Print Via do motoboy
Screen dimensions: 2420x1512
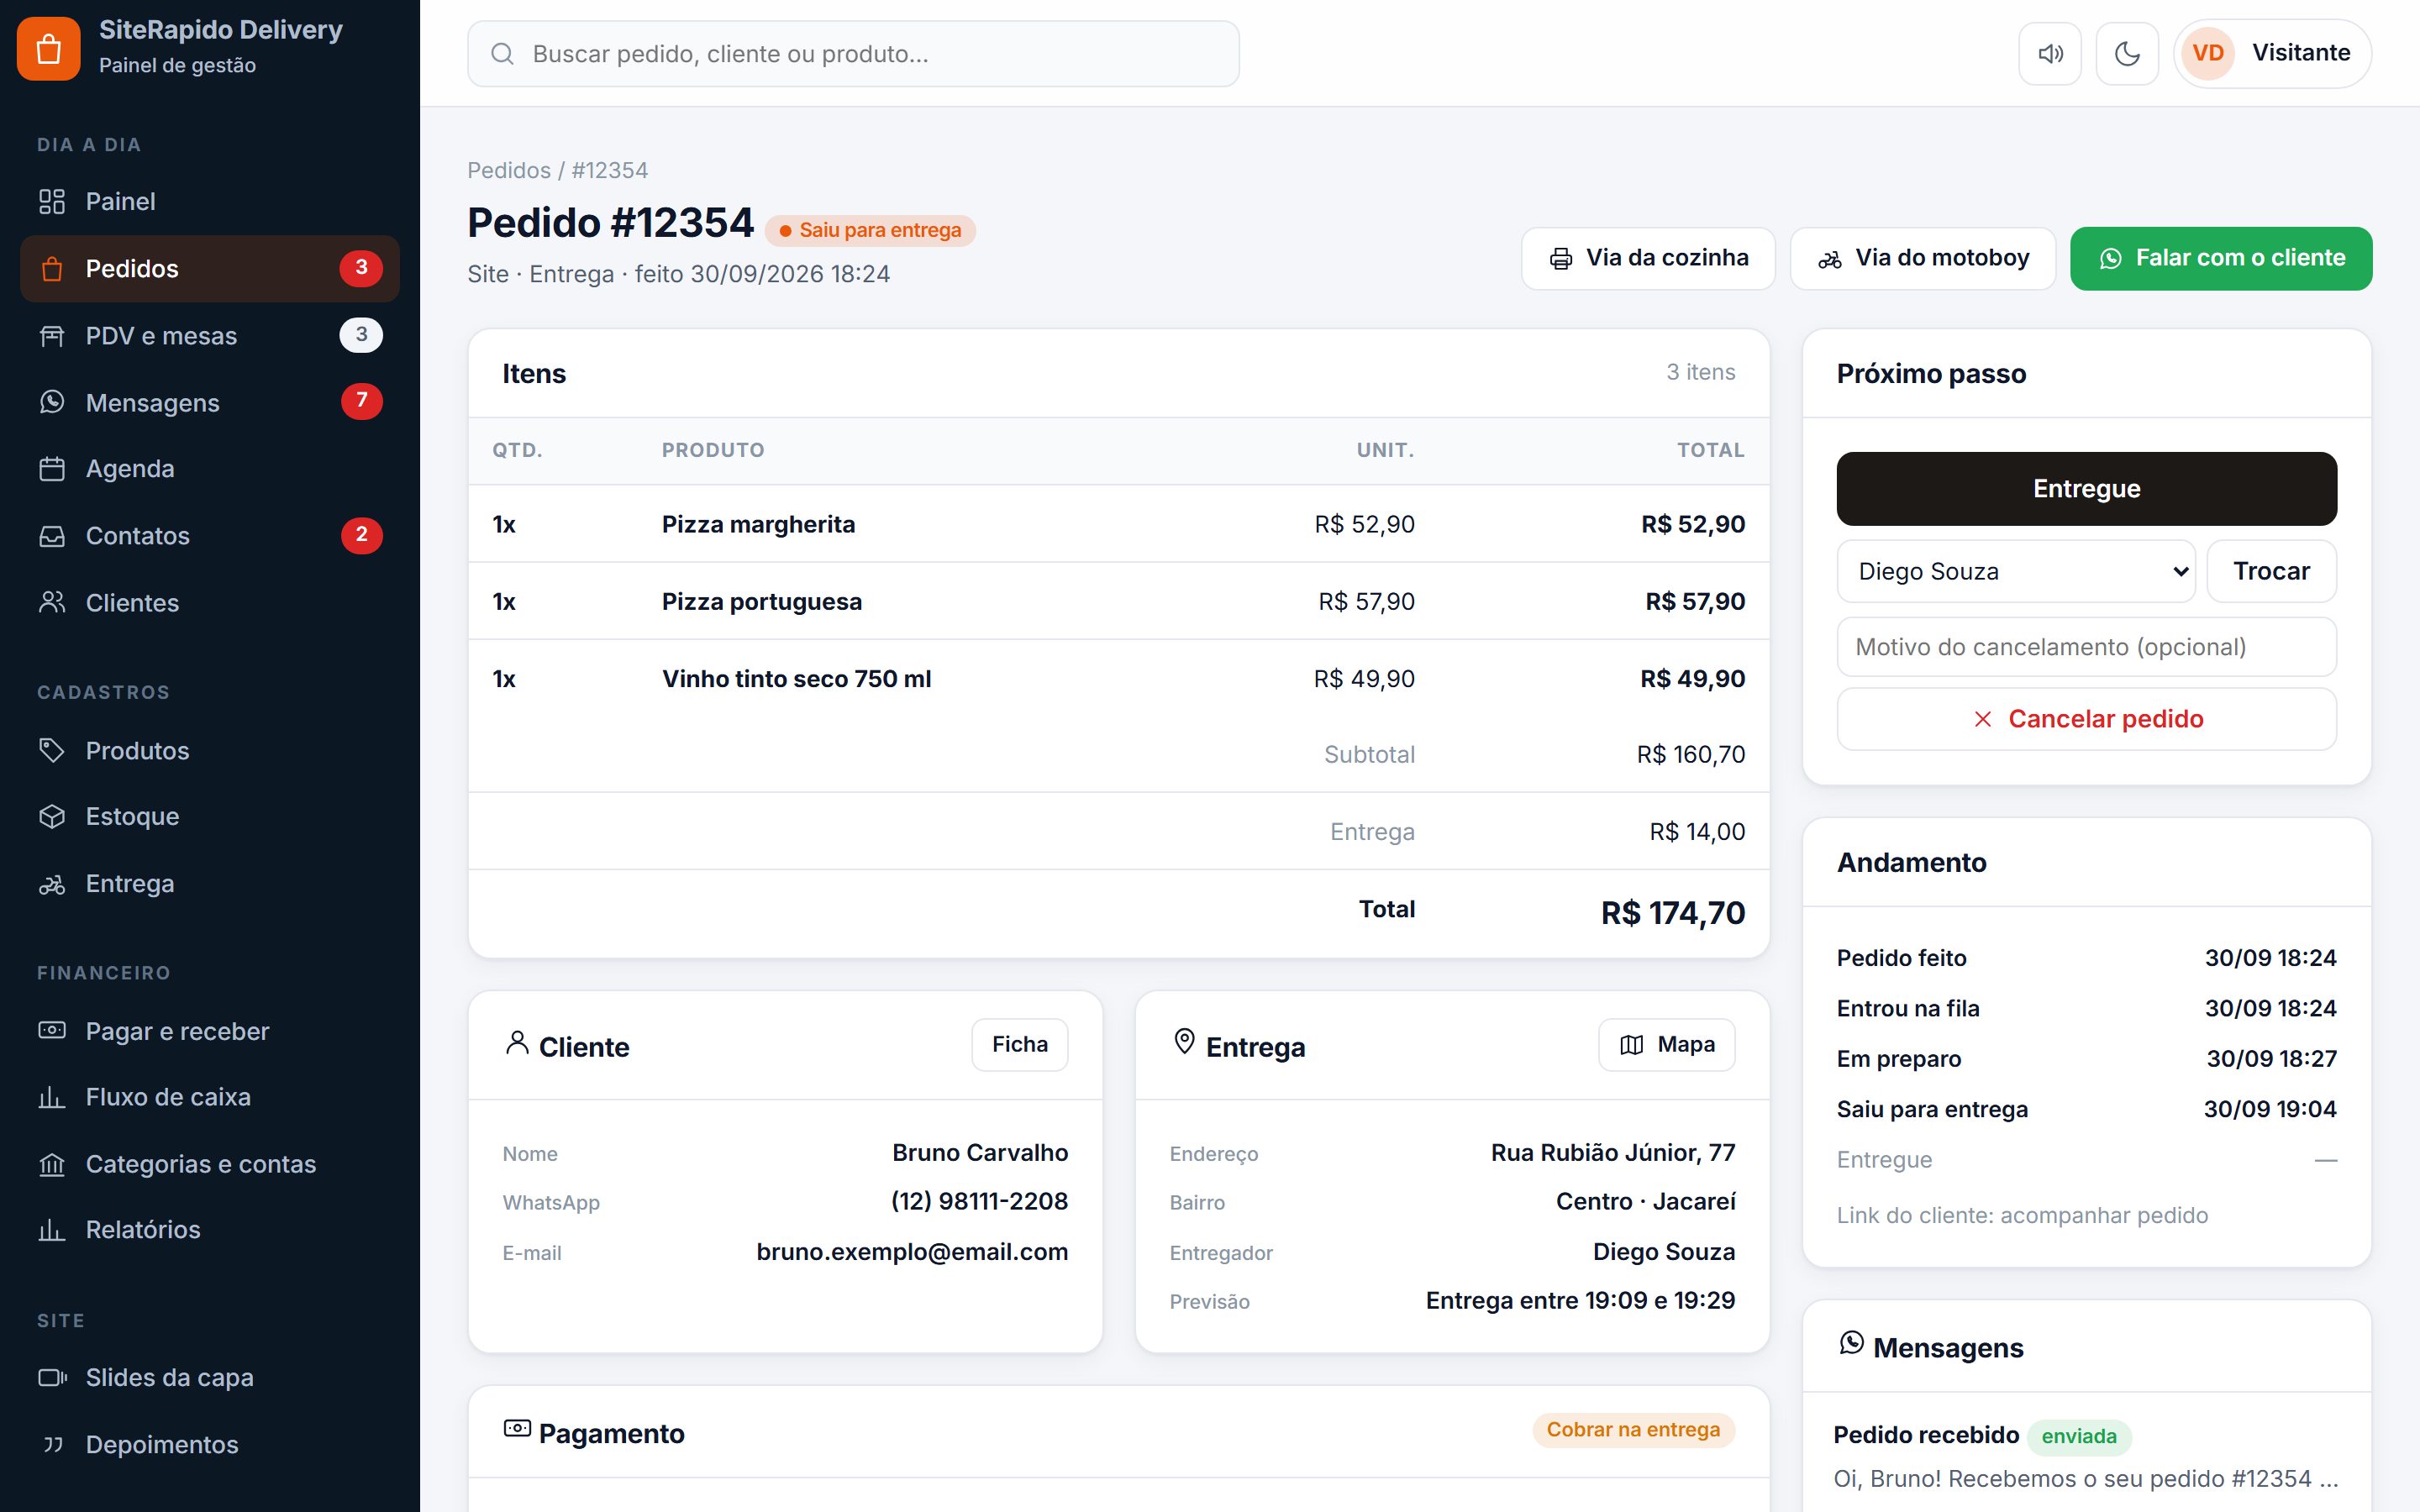1922,258
